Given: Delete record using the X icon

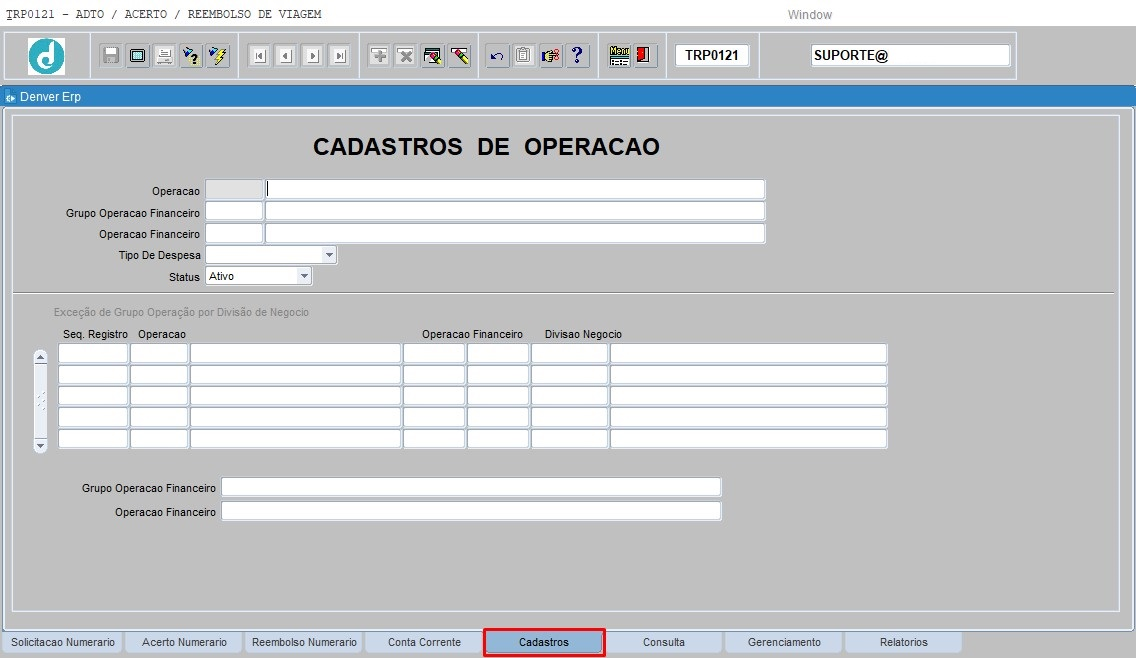Looking at the screenshot, I should [x=406, y=56].
